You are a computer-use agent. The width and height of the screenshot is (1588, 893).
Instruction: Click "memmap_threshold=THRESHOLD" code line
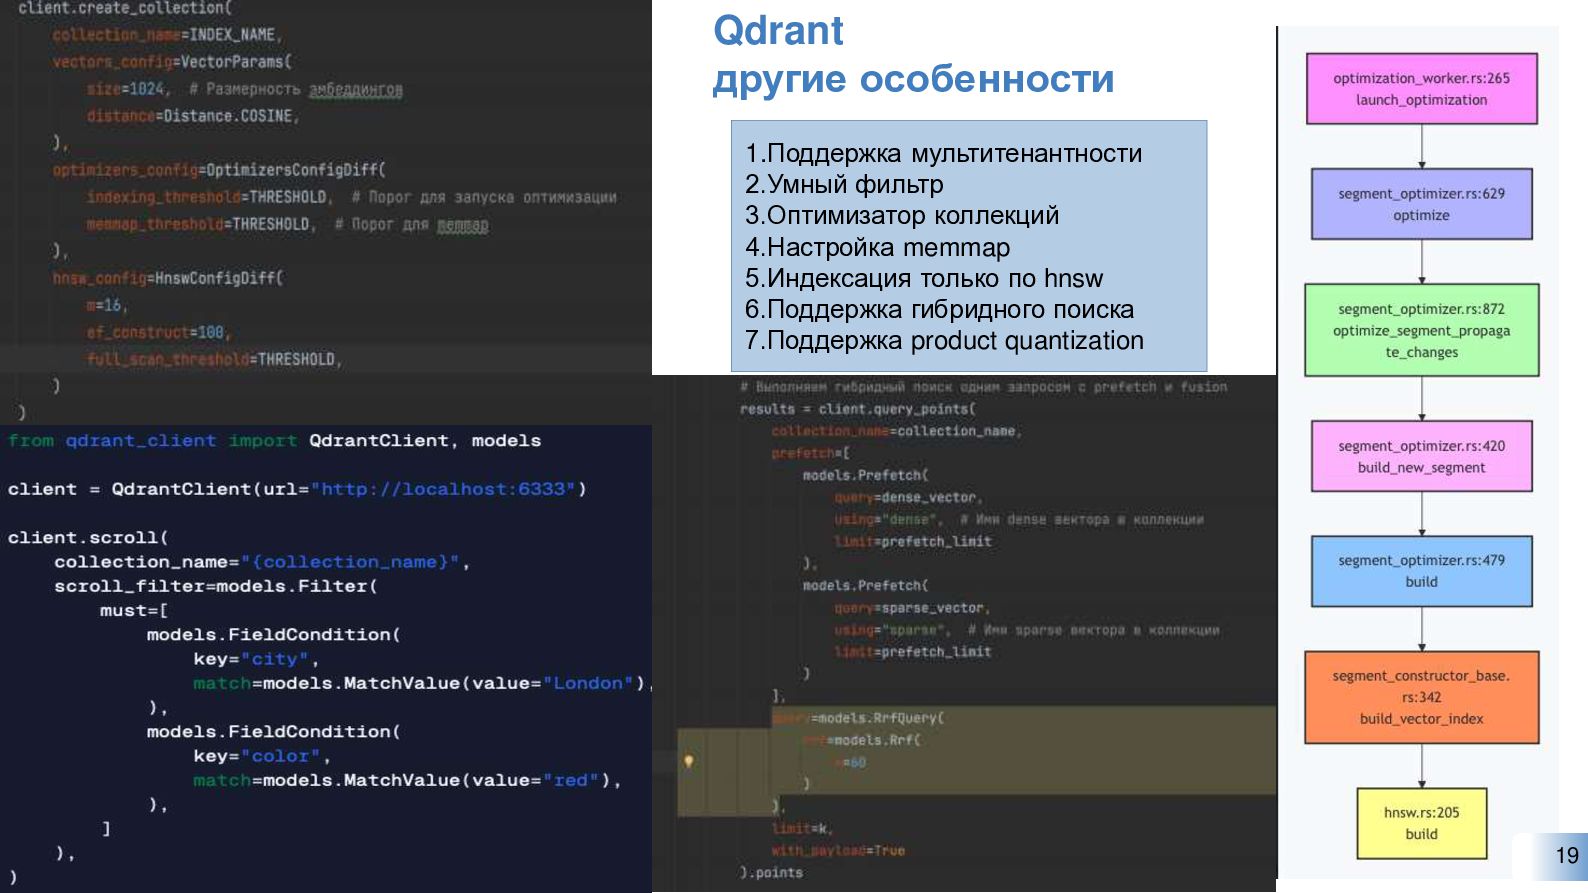(199, 224)
